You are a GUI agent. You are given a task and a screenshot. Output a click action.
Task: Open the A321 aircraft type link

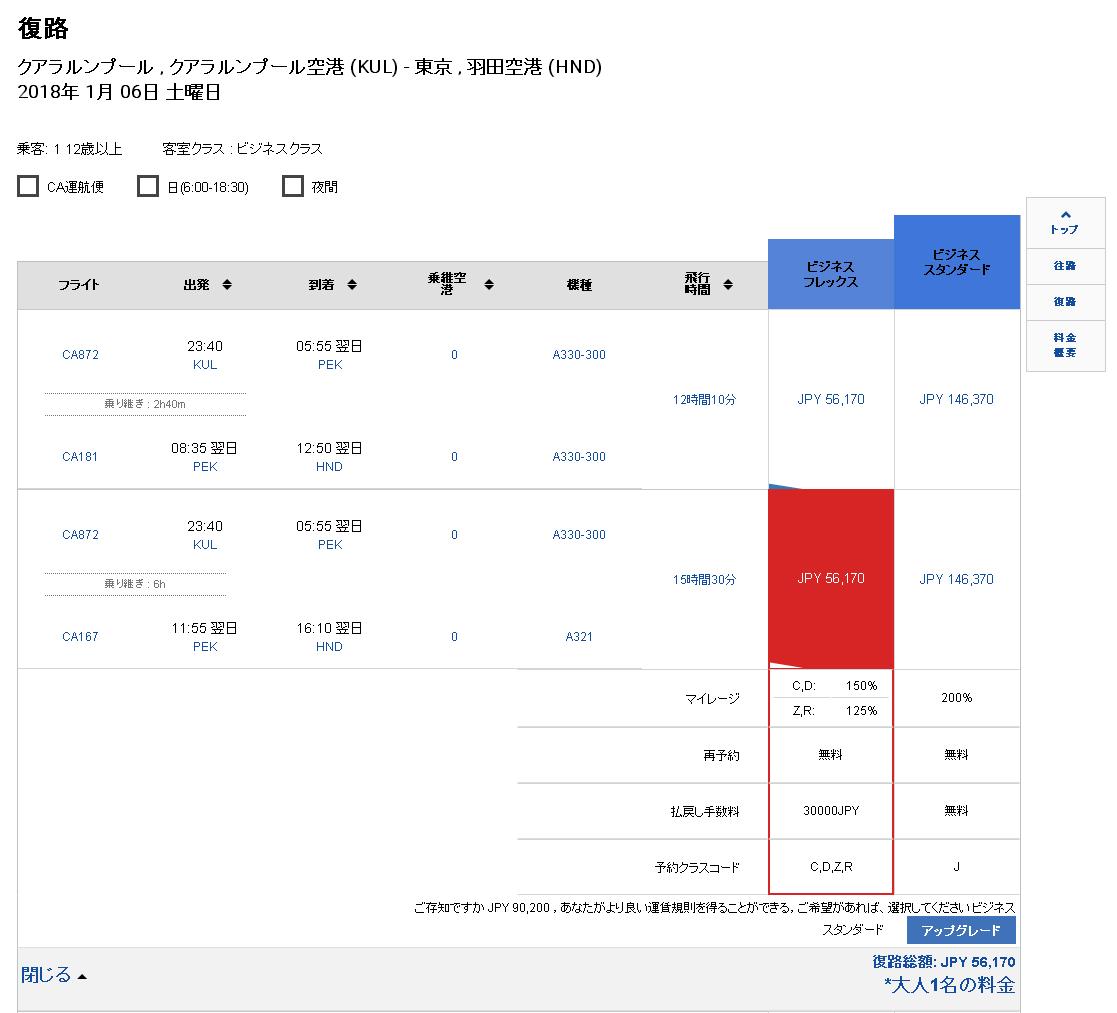click(579, 637)
